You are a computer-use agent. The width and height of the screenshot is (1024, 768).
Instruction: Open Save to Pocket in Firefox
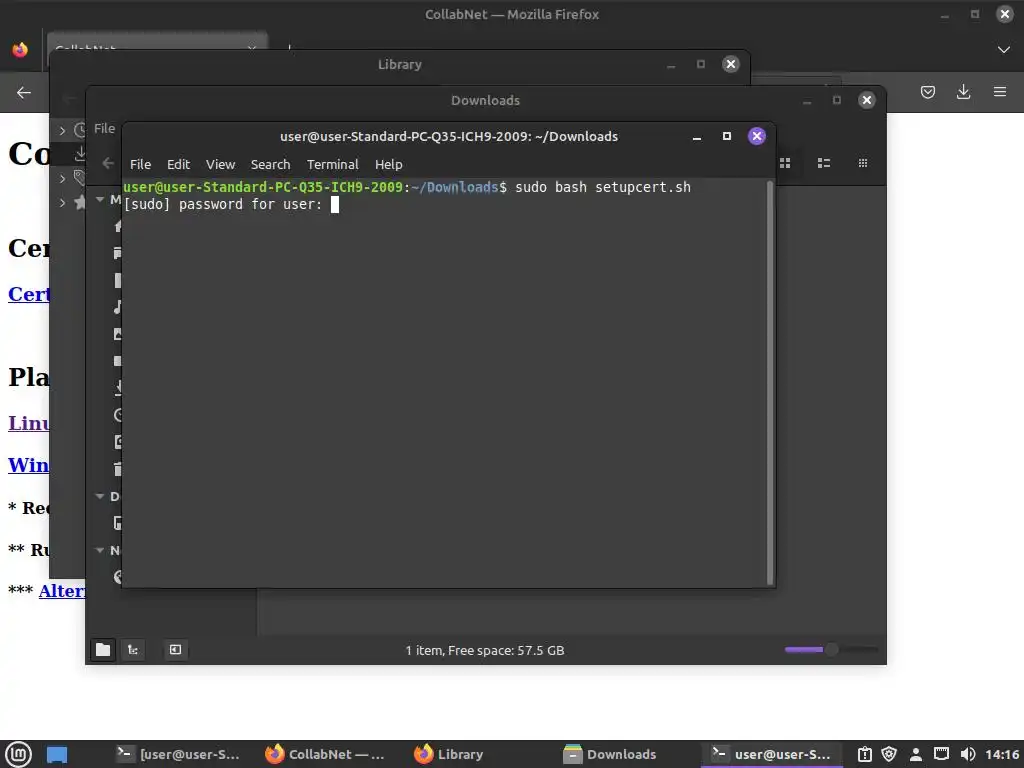click(x=927, y=92)
